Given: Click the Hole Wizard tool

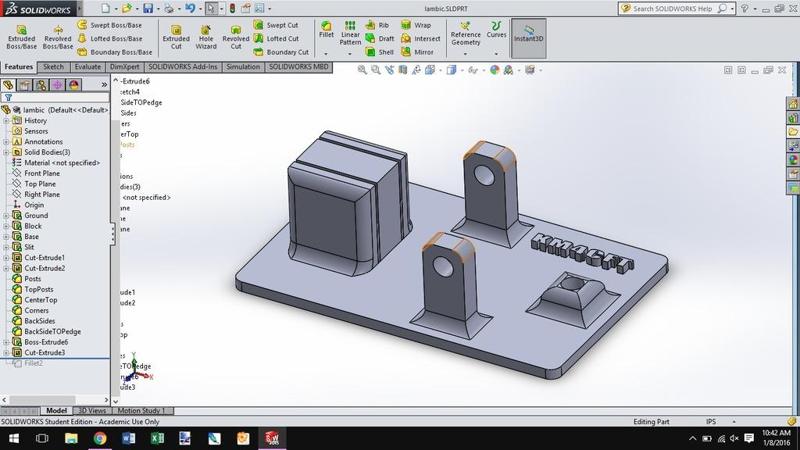Looking at the screenshot, I should pos(205,37).
